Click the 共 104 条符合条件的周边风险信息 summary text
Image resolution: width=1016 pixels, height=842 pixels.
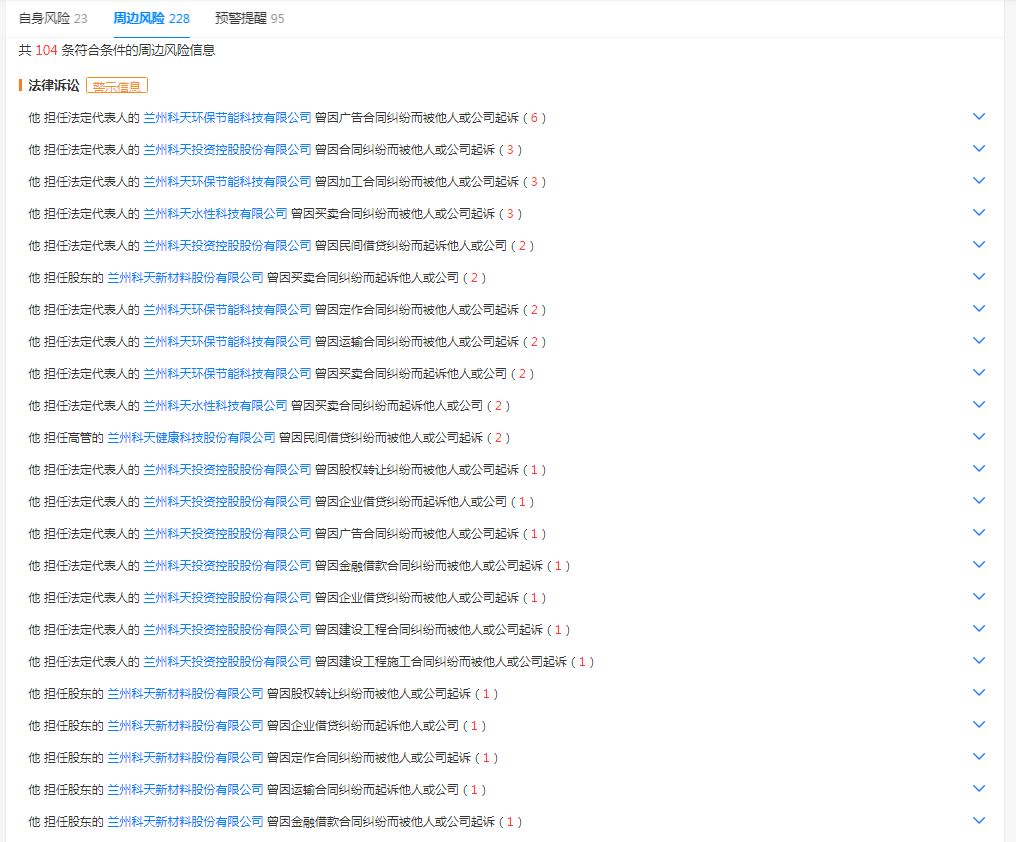[117, 51]
